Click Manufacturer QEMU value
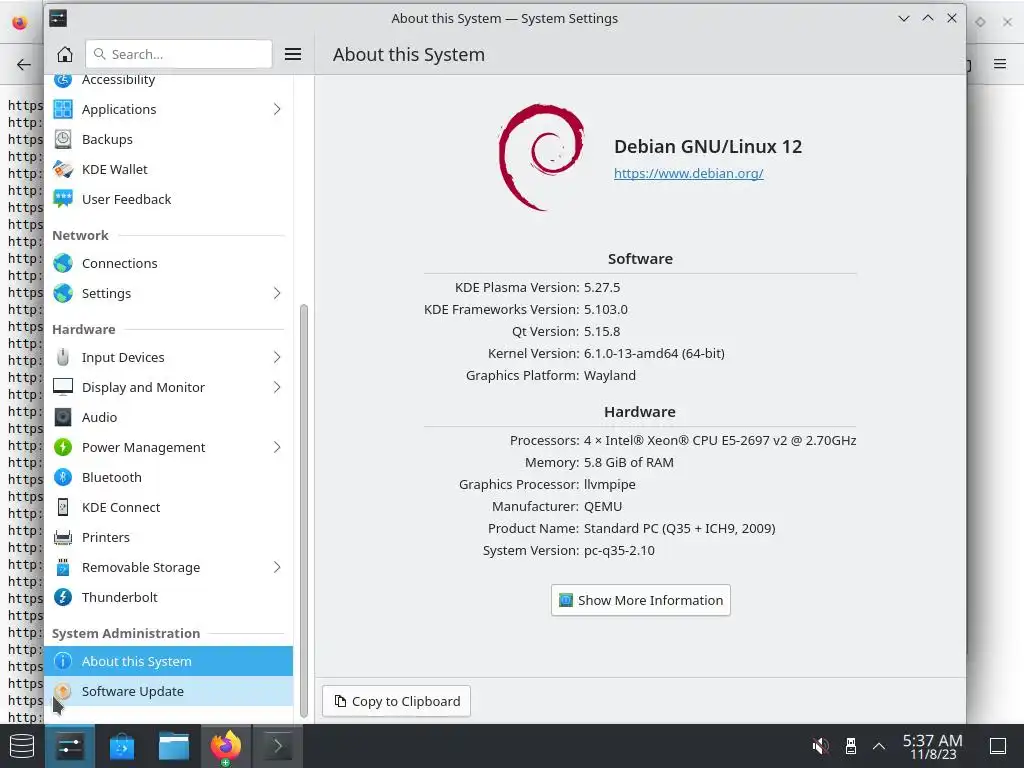The height and width of the screenshot is (768, 1024). click(603, 506)
